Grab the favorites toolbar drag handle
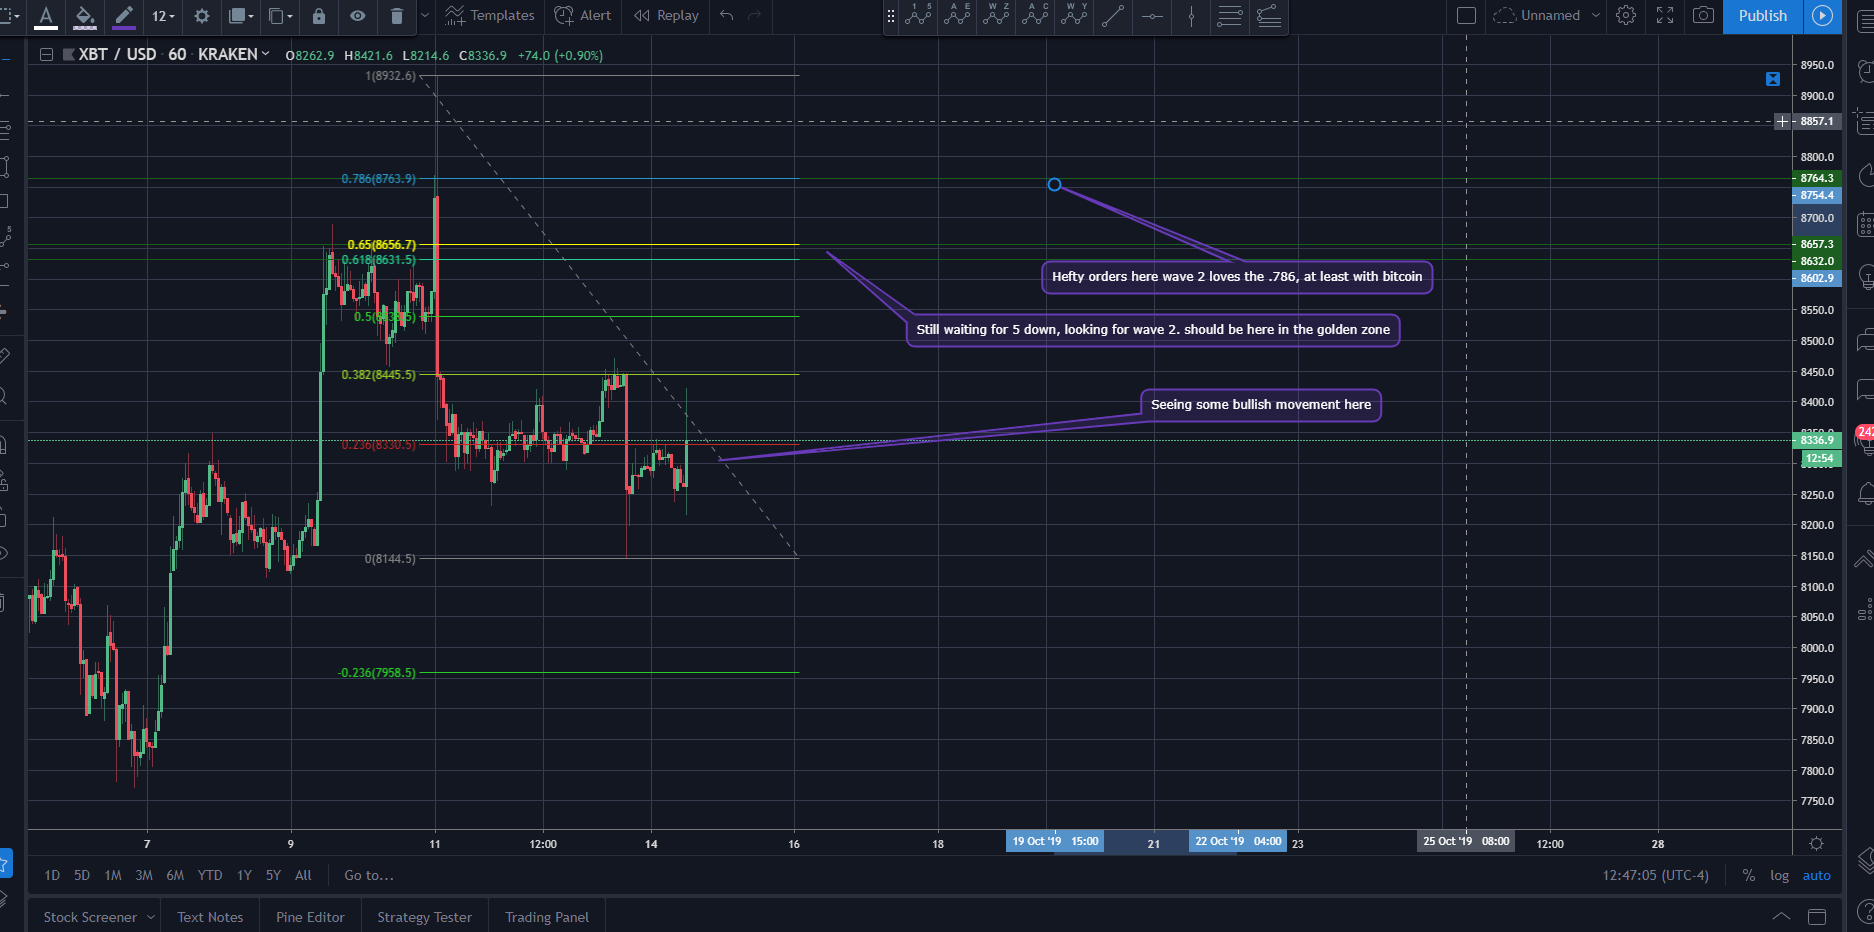 (891, 16)
